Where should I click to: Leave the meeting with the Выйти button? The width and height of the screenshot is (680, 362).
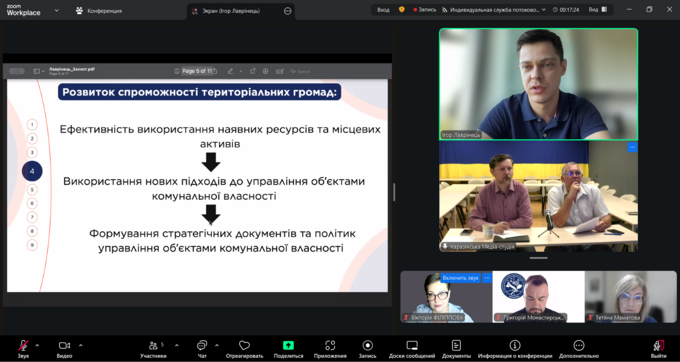click(659, 349)
